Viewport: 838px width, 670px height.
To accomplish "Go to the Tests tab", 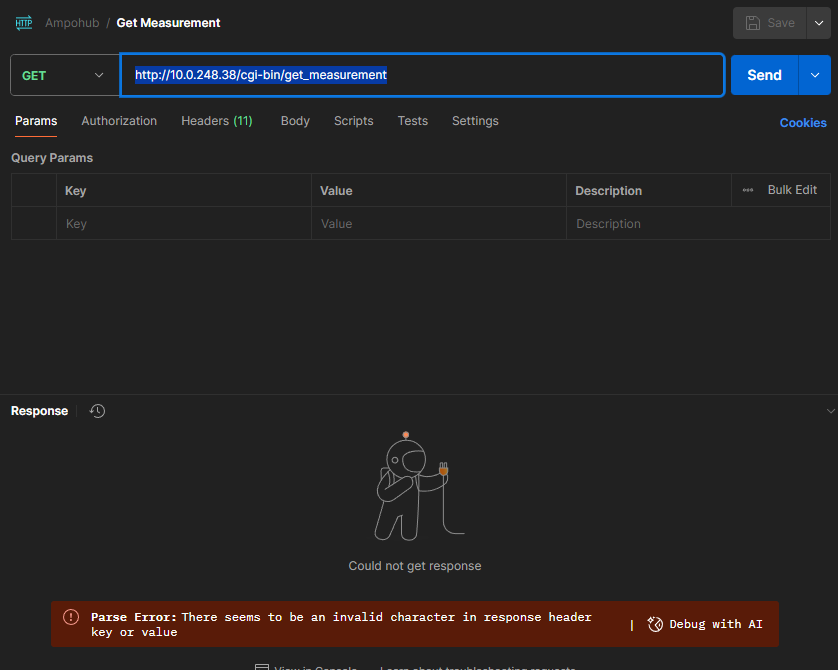I will 412,121.
